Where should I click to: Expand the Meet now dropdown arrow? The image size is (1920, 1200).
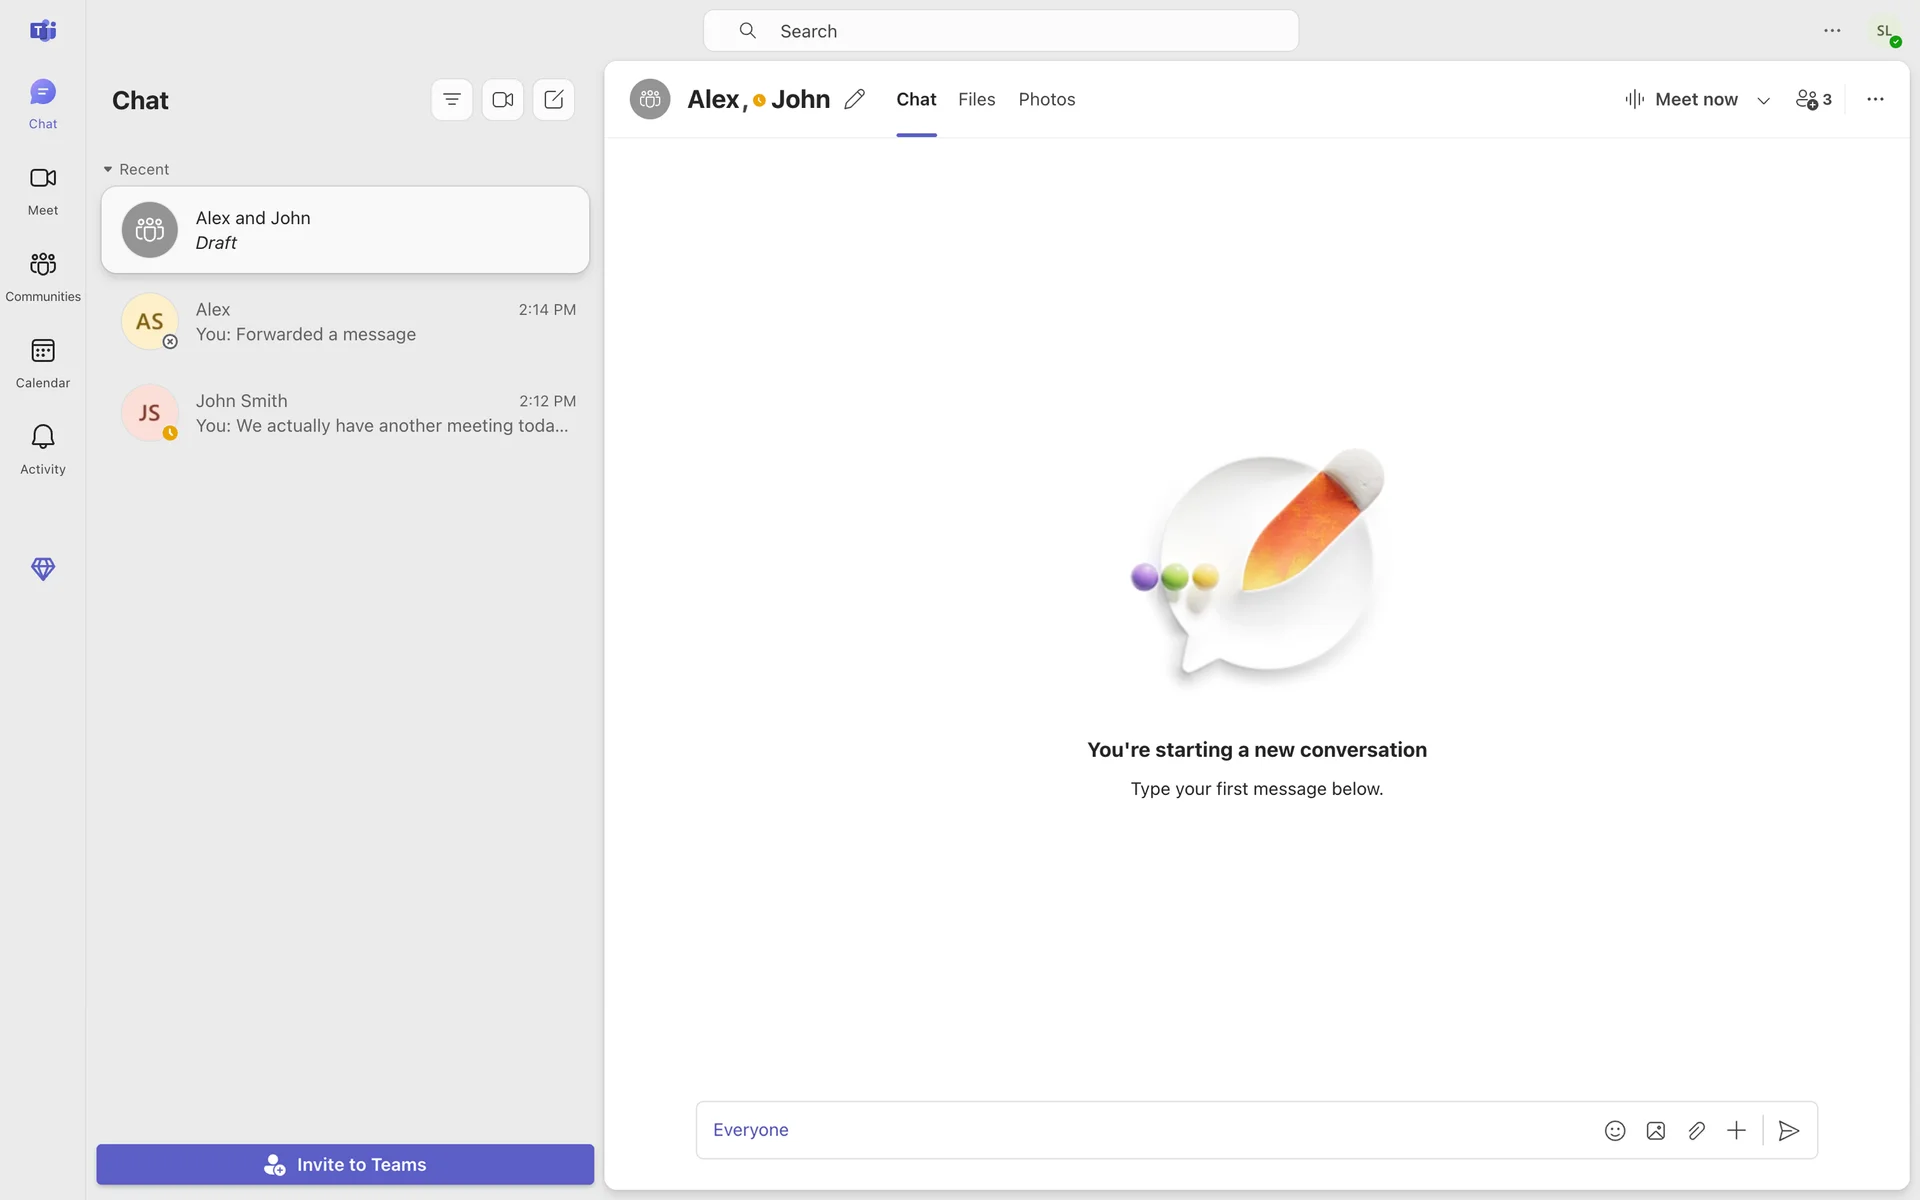pyautogui.click(x=1764, y=100)
